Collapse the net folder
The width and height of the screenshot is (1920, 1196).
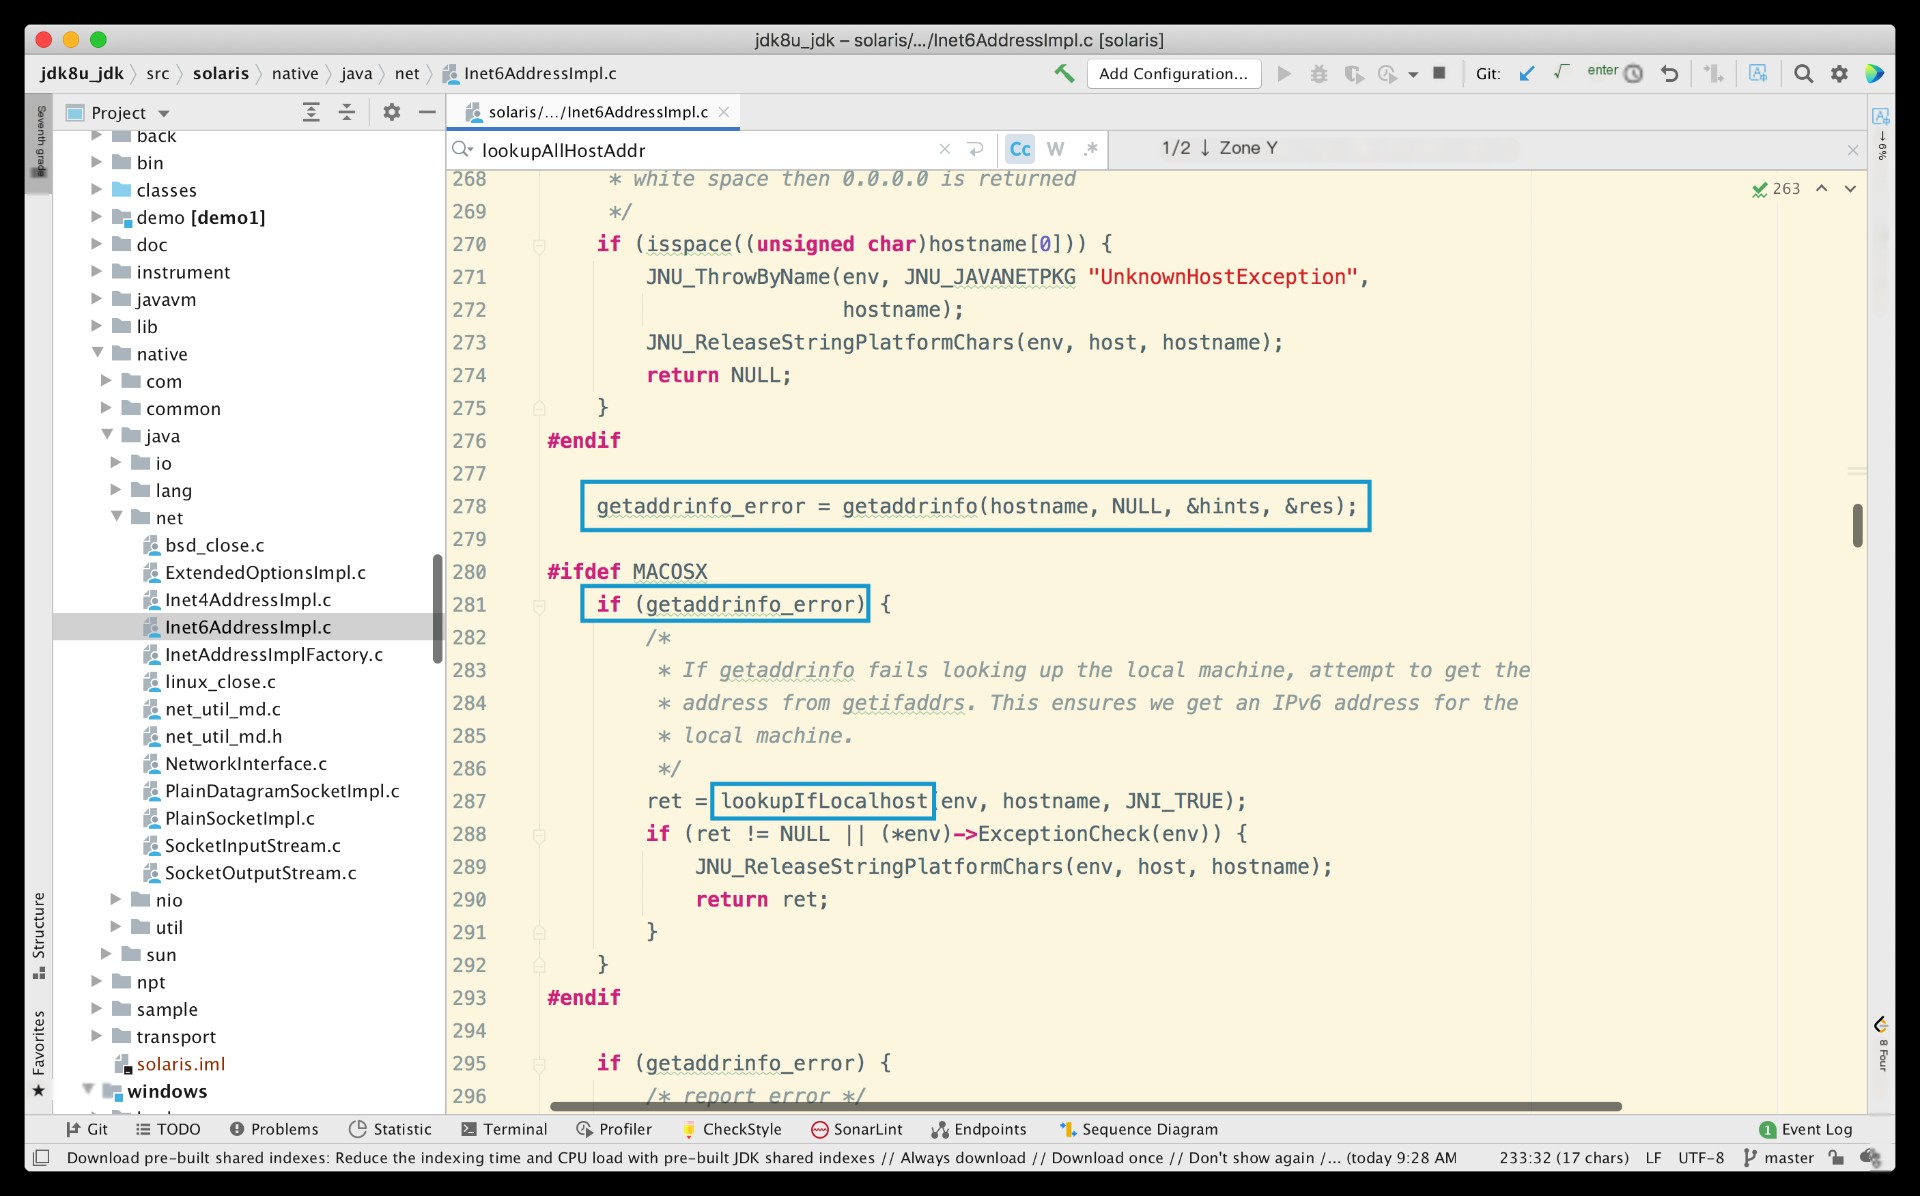116,516
